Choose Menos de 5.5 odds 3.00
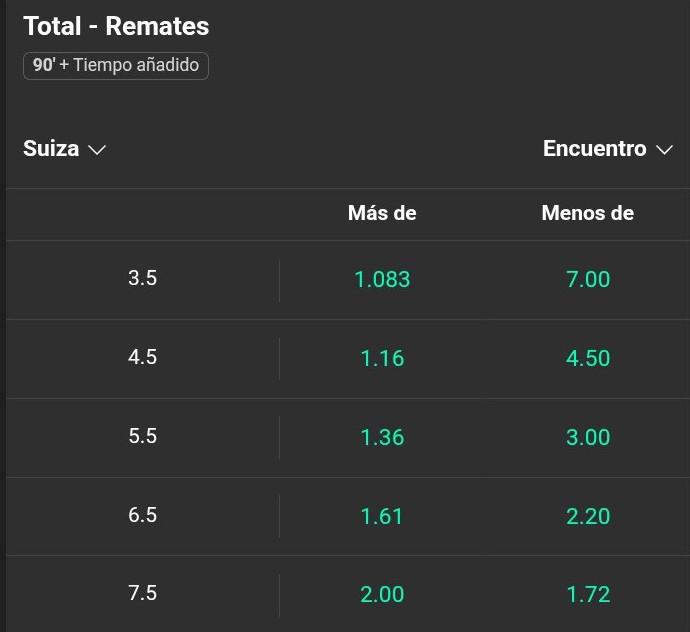690x632 pixels. tap(587, 437)
